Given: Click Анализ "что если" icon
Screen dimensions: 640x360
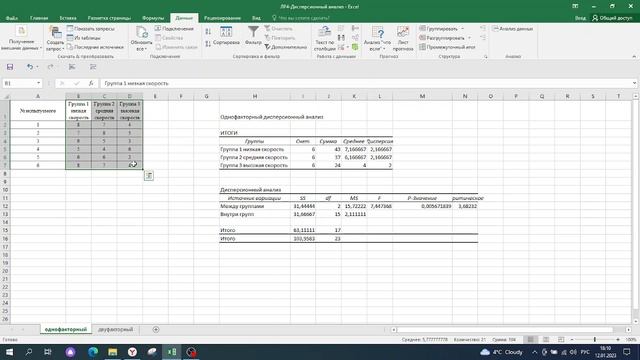Looking at the screenshot, I should point(378,31).
